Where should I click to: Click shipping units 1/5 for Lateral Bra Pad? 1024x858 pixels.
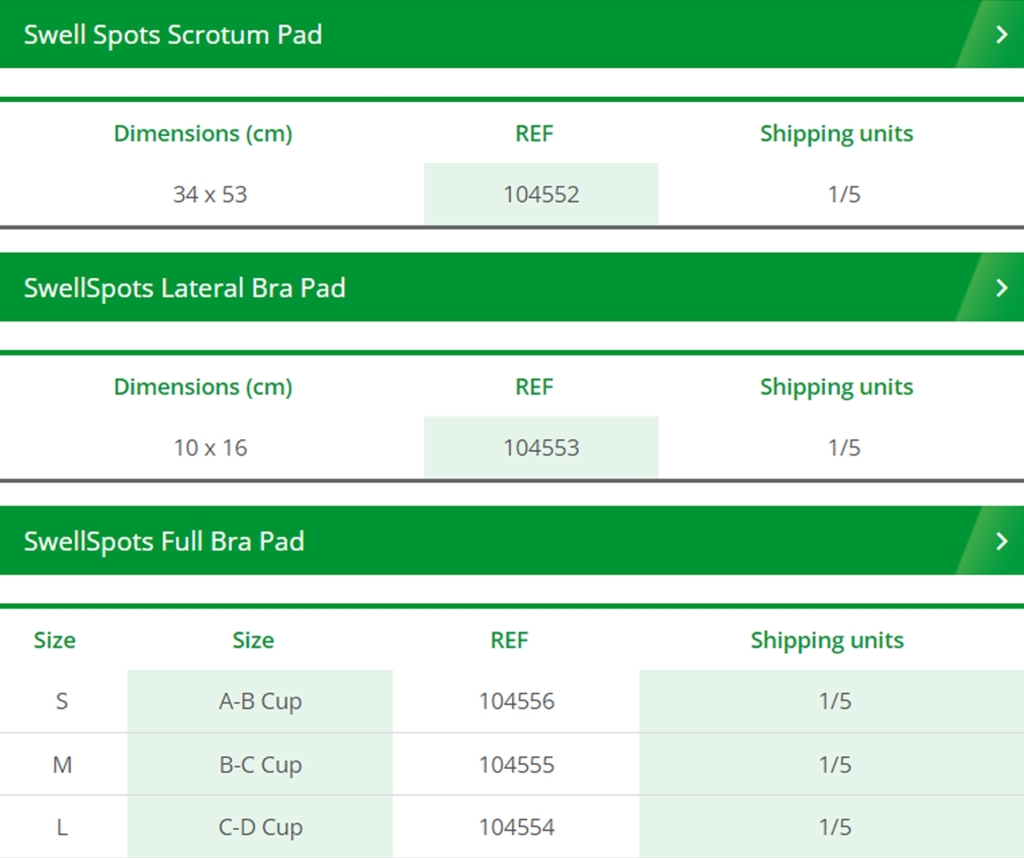click(844, 447)
